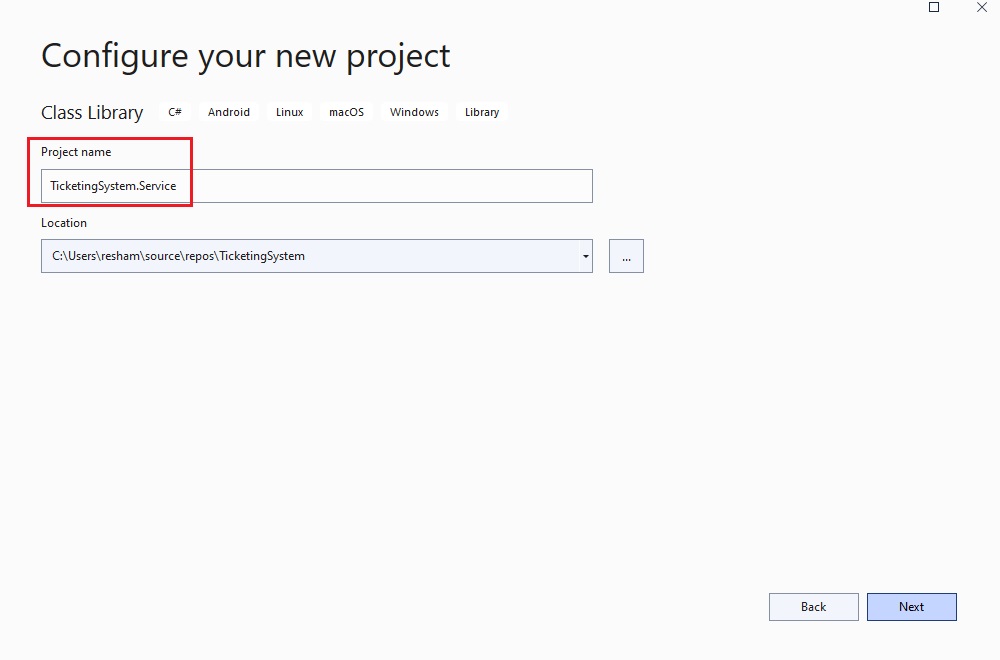Click the Location label
Image resolution: width=1000 pixels, height=660 pixels.
click(64, 223)
